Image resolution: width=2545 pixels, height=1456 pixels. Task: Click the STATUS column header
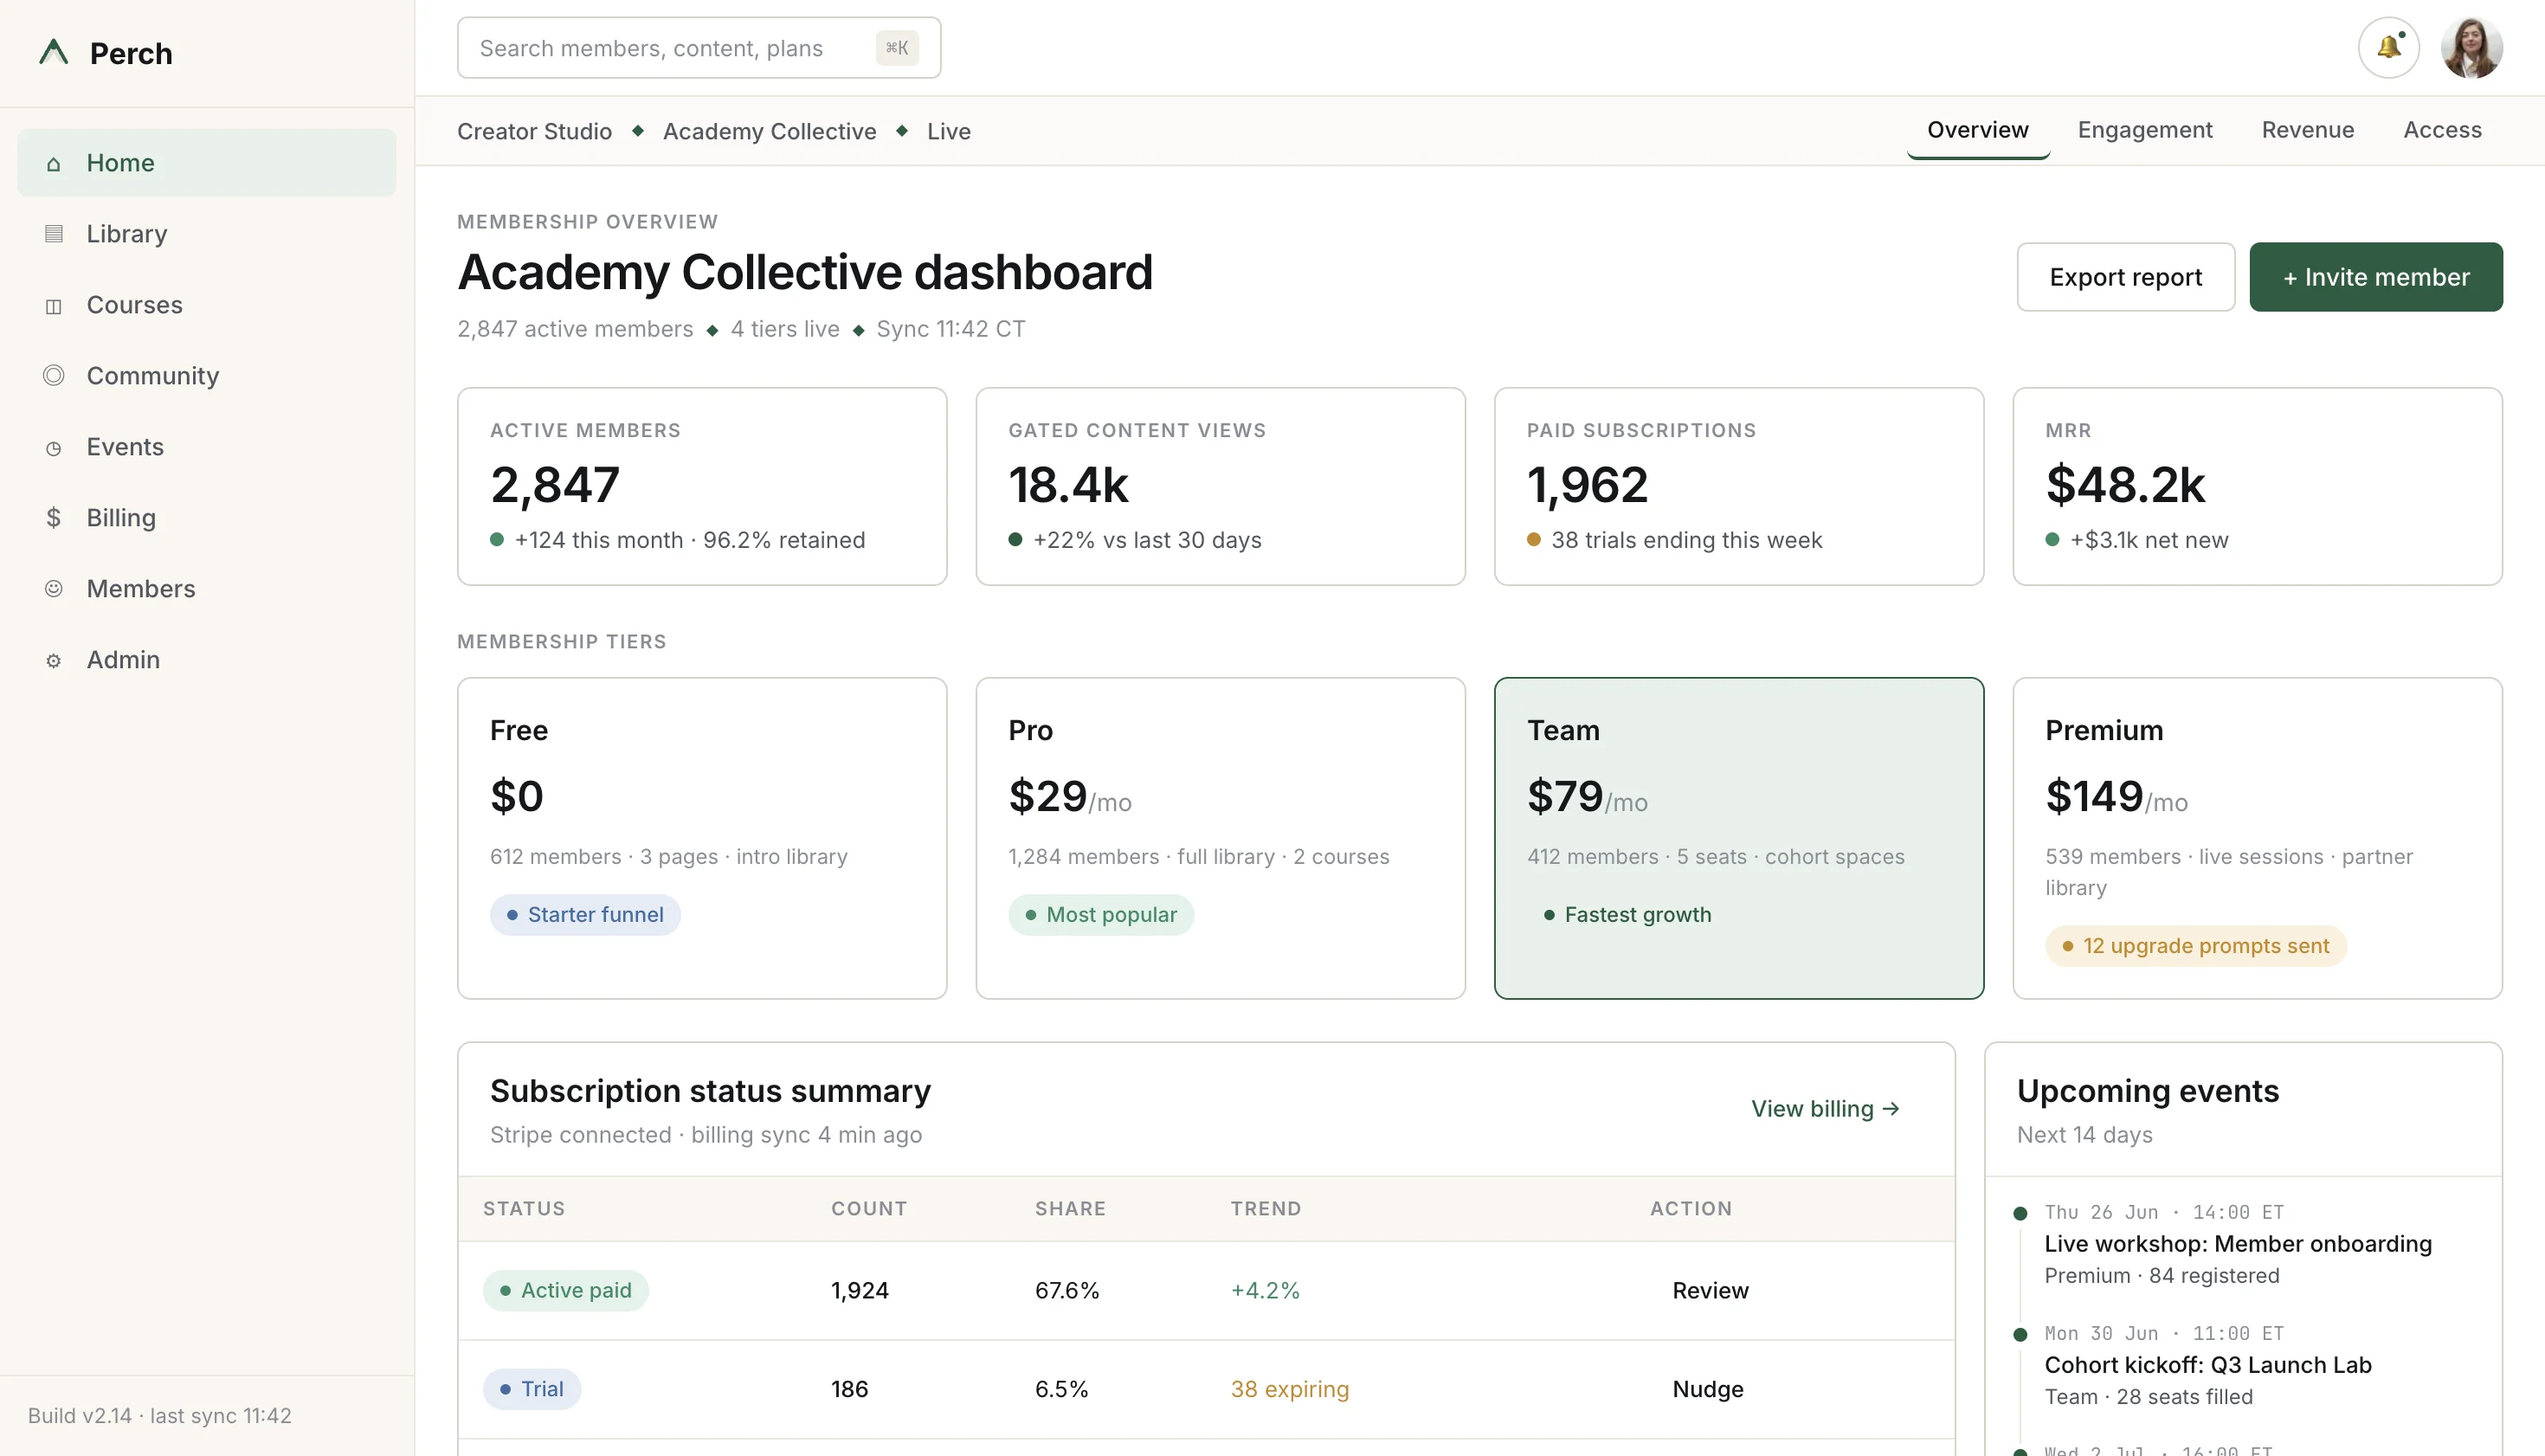tap(524, 1209)
